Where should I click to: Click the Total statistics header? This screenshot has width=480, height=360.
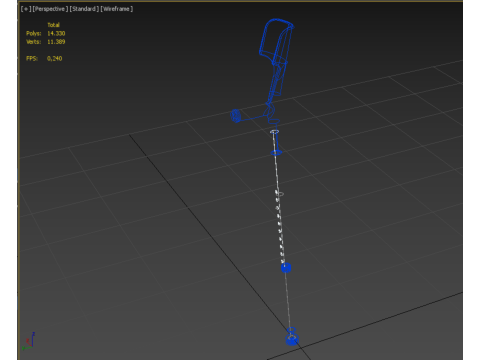click(x=53, y=25)
